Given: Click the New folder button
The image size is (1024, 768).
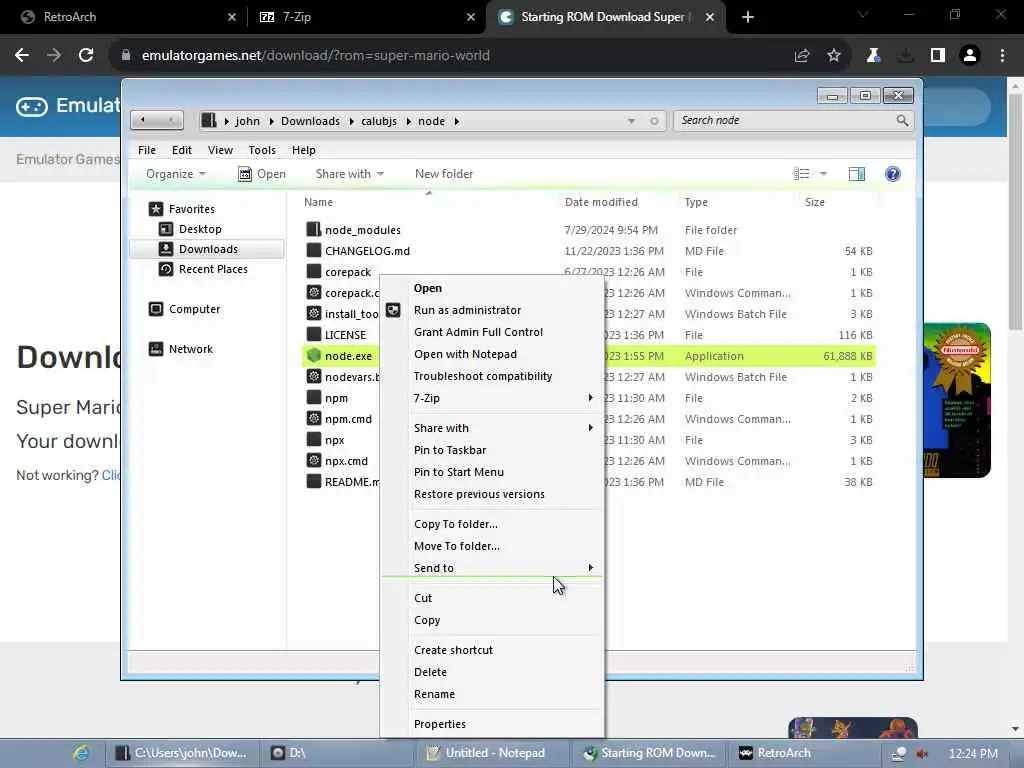Looking at the screenshot, I should pos(444,174).
